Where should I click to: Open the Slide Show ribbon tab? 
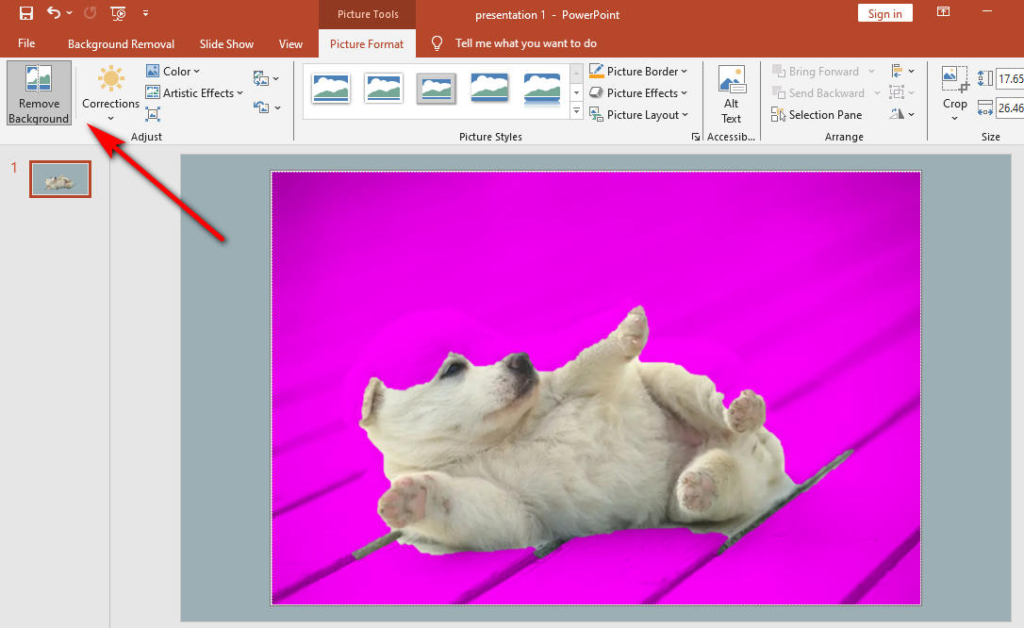click(x=226, y=43)
